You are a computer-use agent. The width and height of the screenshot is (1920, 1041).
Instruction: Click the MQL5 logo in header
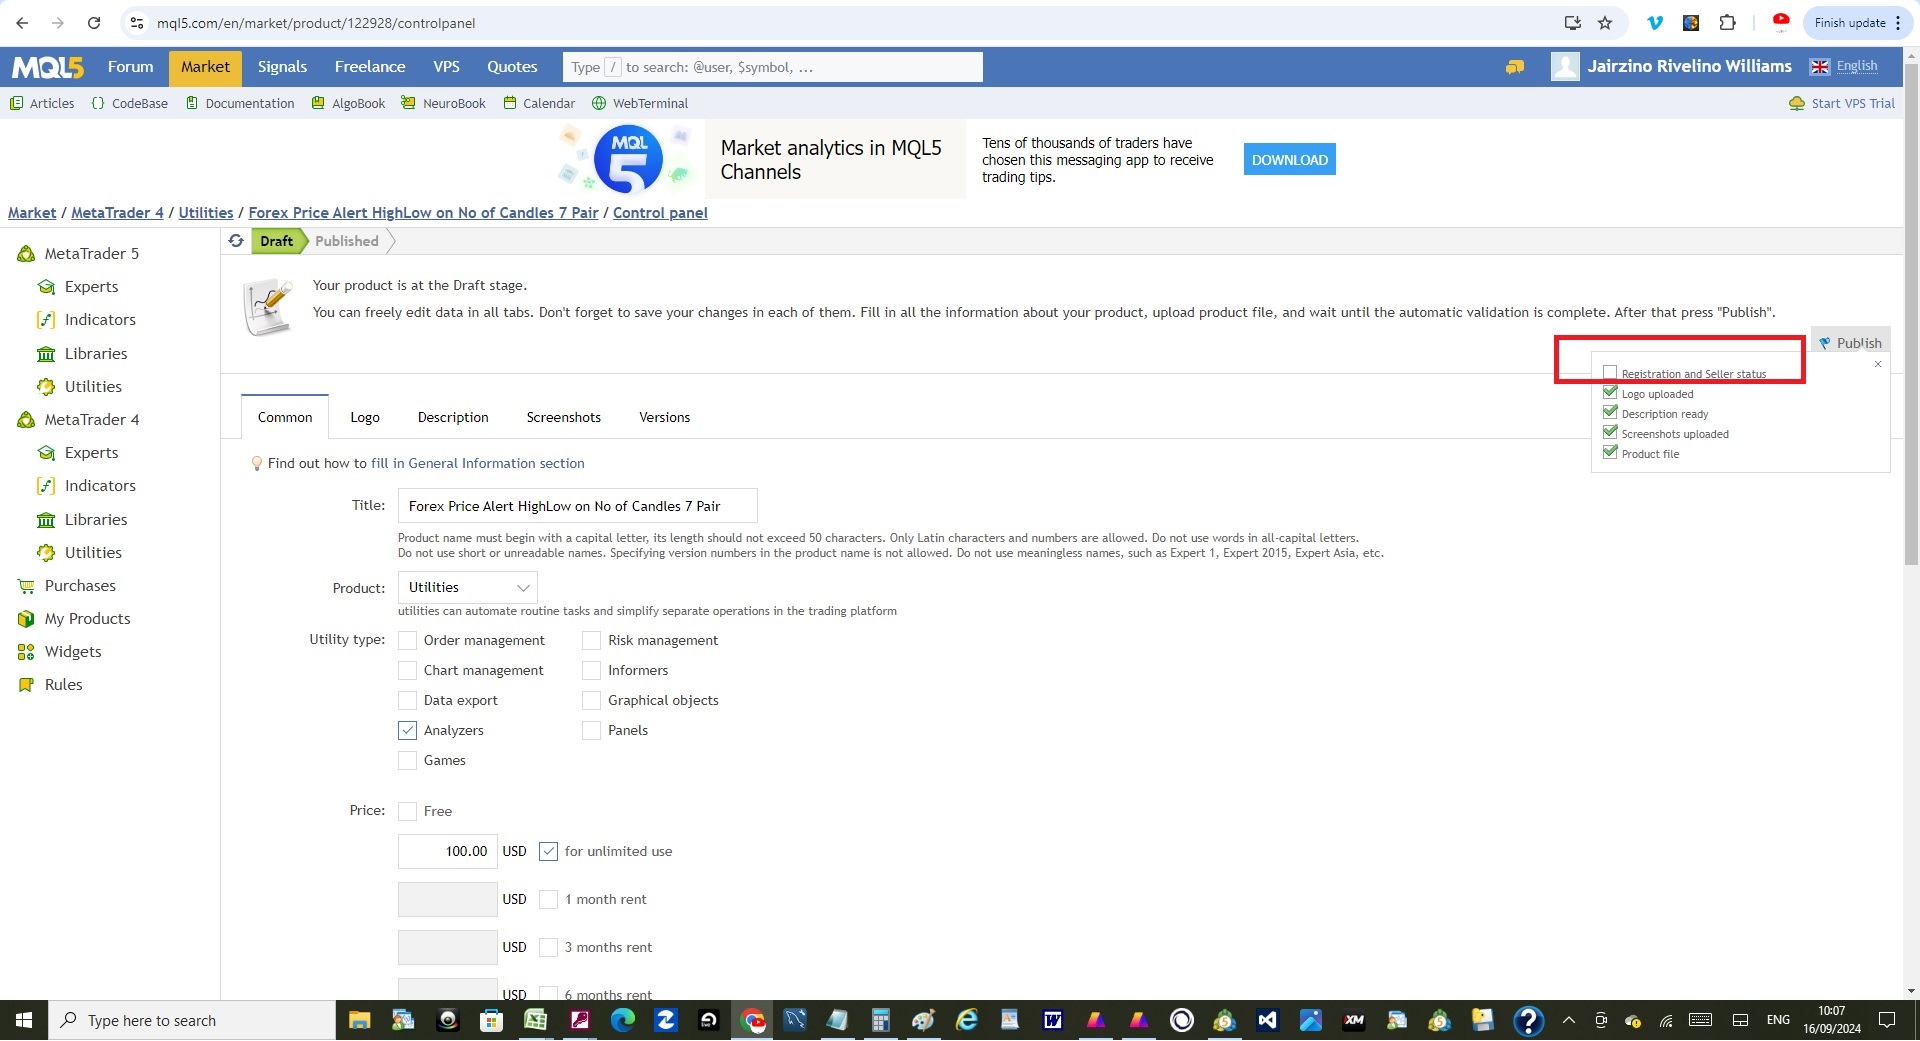click(x=47, y=67)
